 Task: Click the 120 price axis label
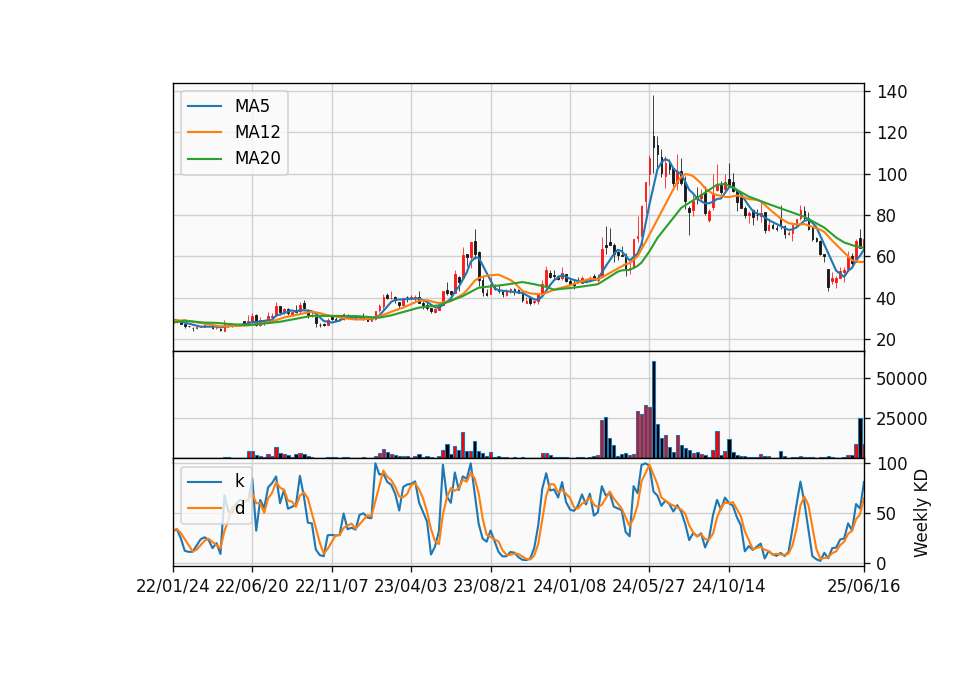(892, 133)
